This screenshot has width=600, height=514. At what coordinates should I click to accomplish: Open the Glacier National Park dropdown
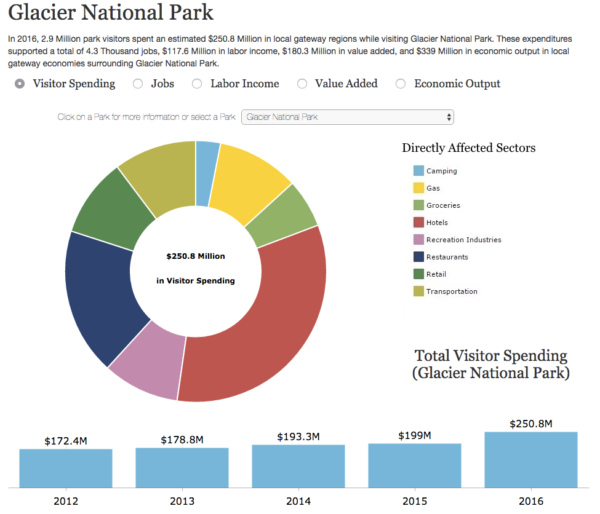[348, 117]
